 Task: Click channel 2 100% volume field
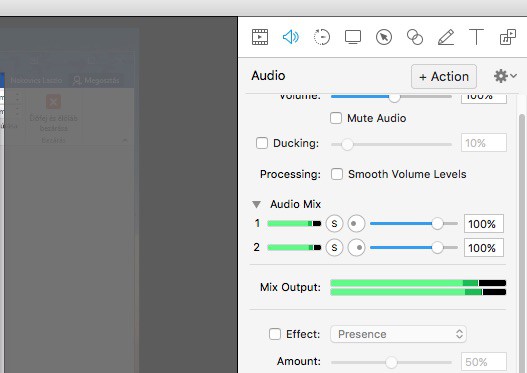point(484,248)
